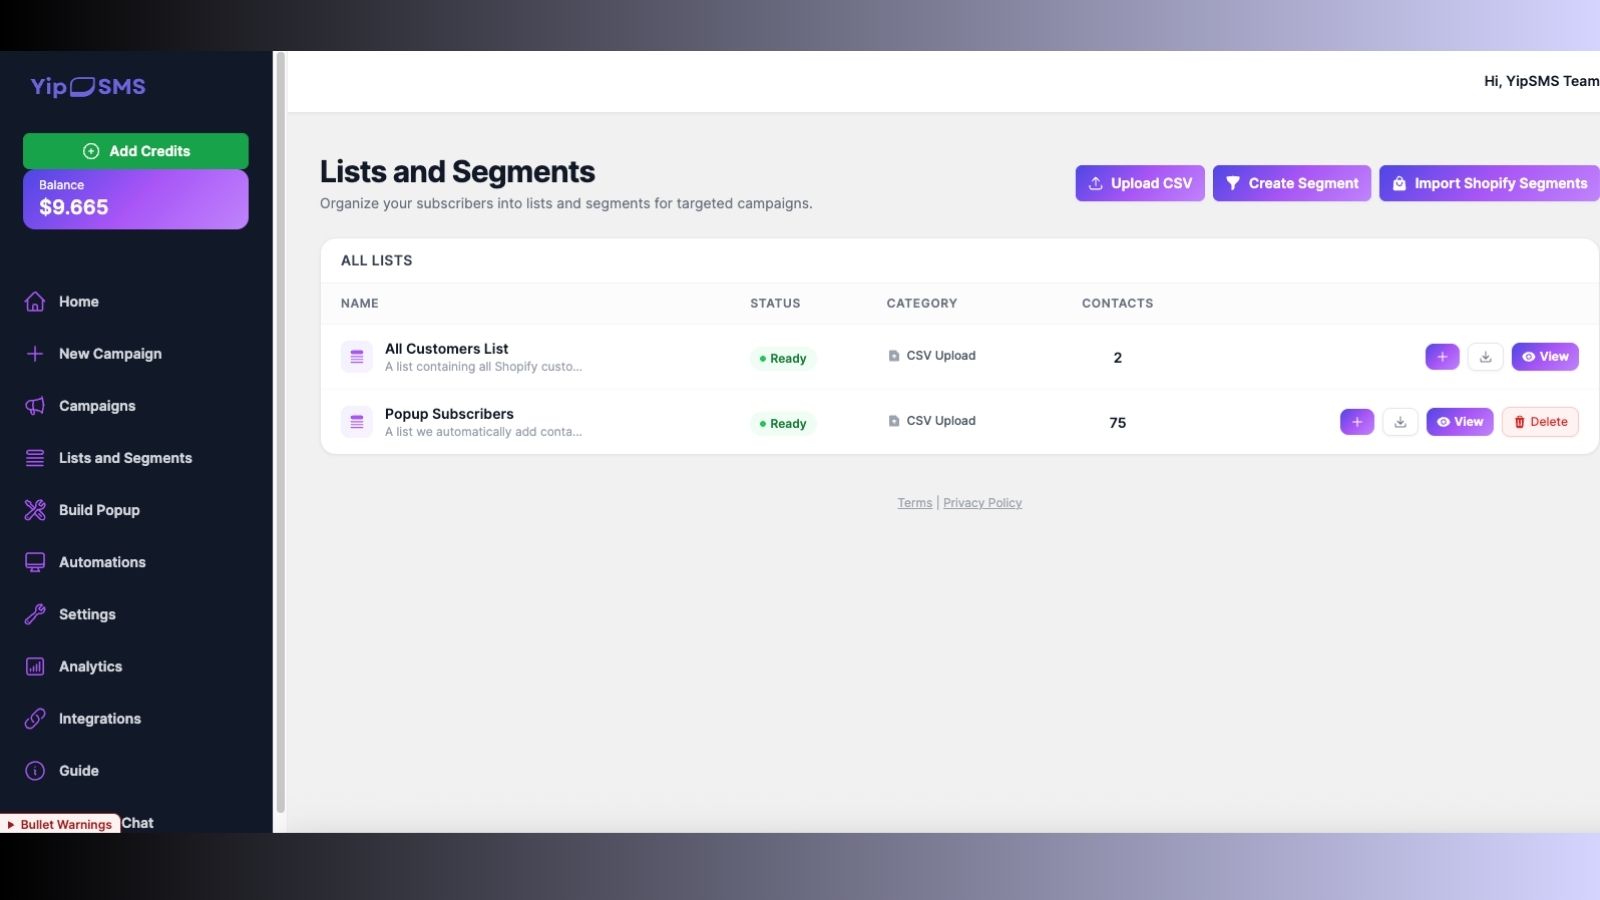The height and width of the screenshot is (900, 1600).
Task: Delete the Popup Subscribers list
Action: (1540, 422)
